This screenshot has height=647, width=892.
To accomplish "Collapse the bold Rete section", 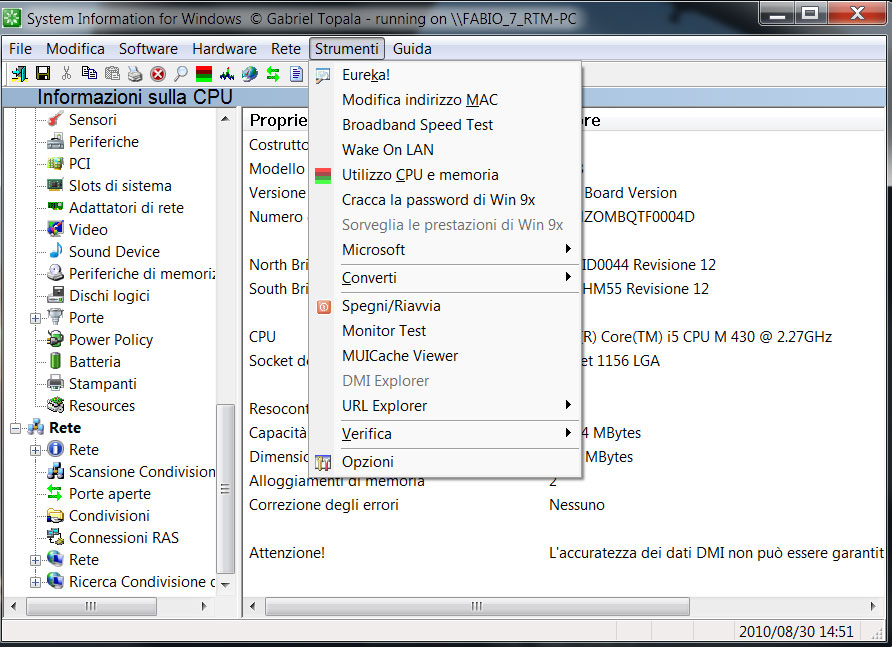I will [x=15, y=428].
